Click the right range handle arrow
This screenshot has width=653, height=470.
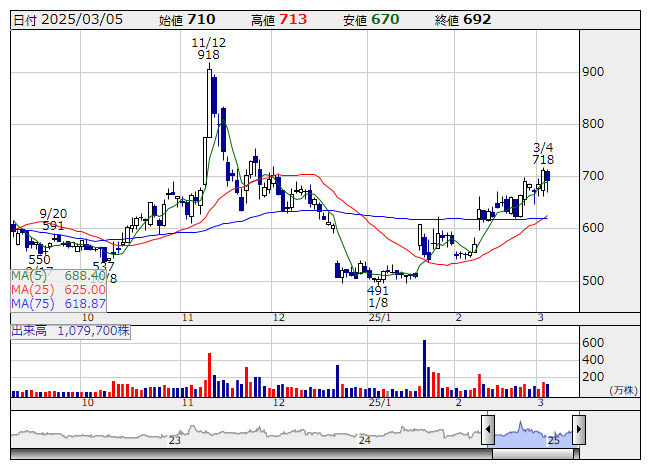click(x=578, y=431)
